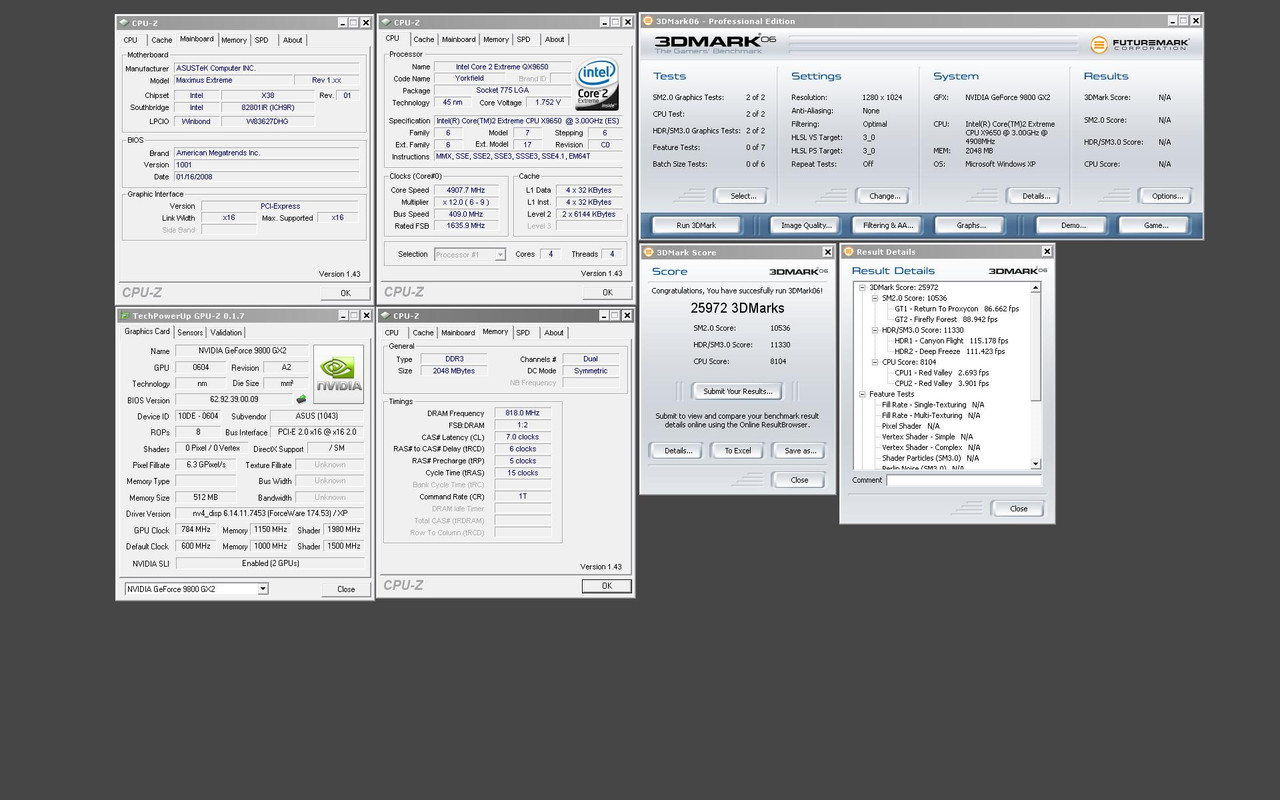Click the 3DMark Score window title icon
Viewport: 1280px width, 800px height.
[x=648, y=252]
